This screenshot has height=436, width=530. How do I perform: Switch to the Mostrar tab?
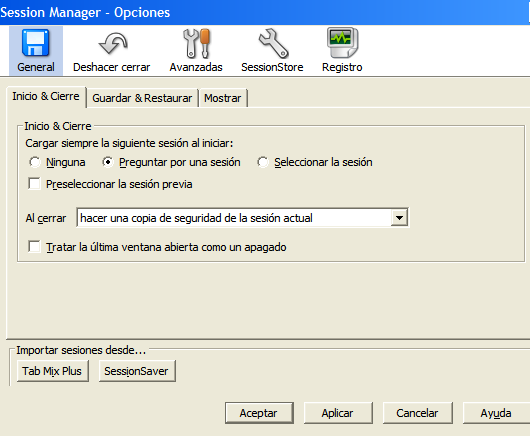click(x=223, y=98)
